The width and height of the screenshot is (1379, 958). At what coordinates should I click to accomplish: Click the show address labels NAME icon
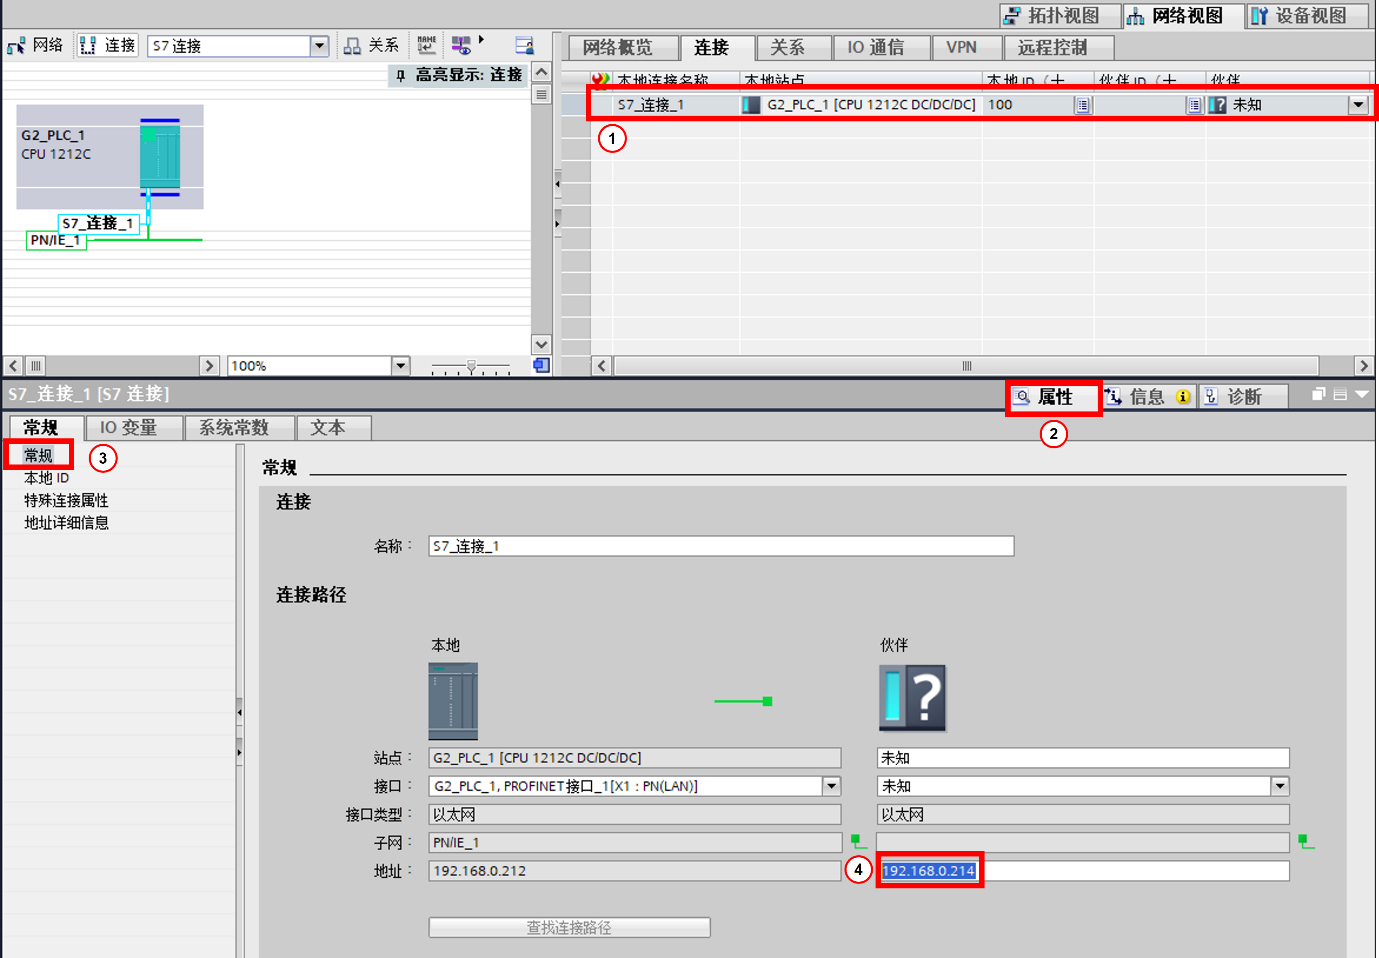427,45
